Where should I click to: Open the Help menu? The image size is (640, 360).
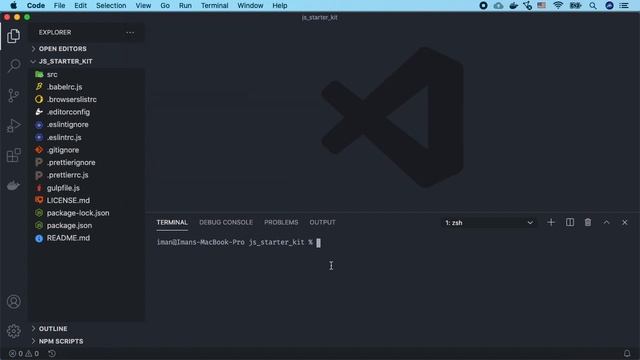click(x=280, y=6)
